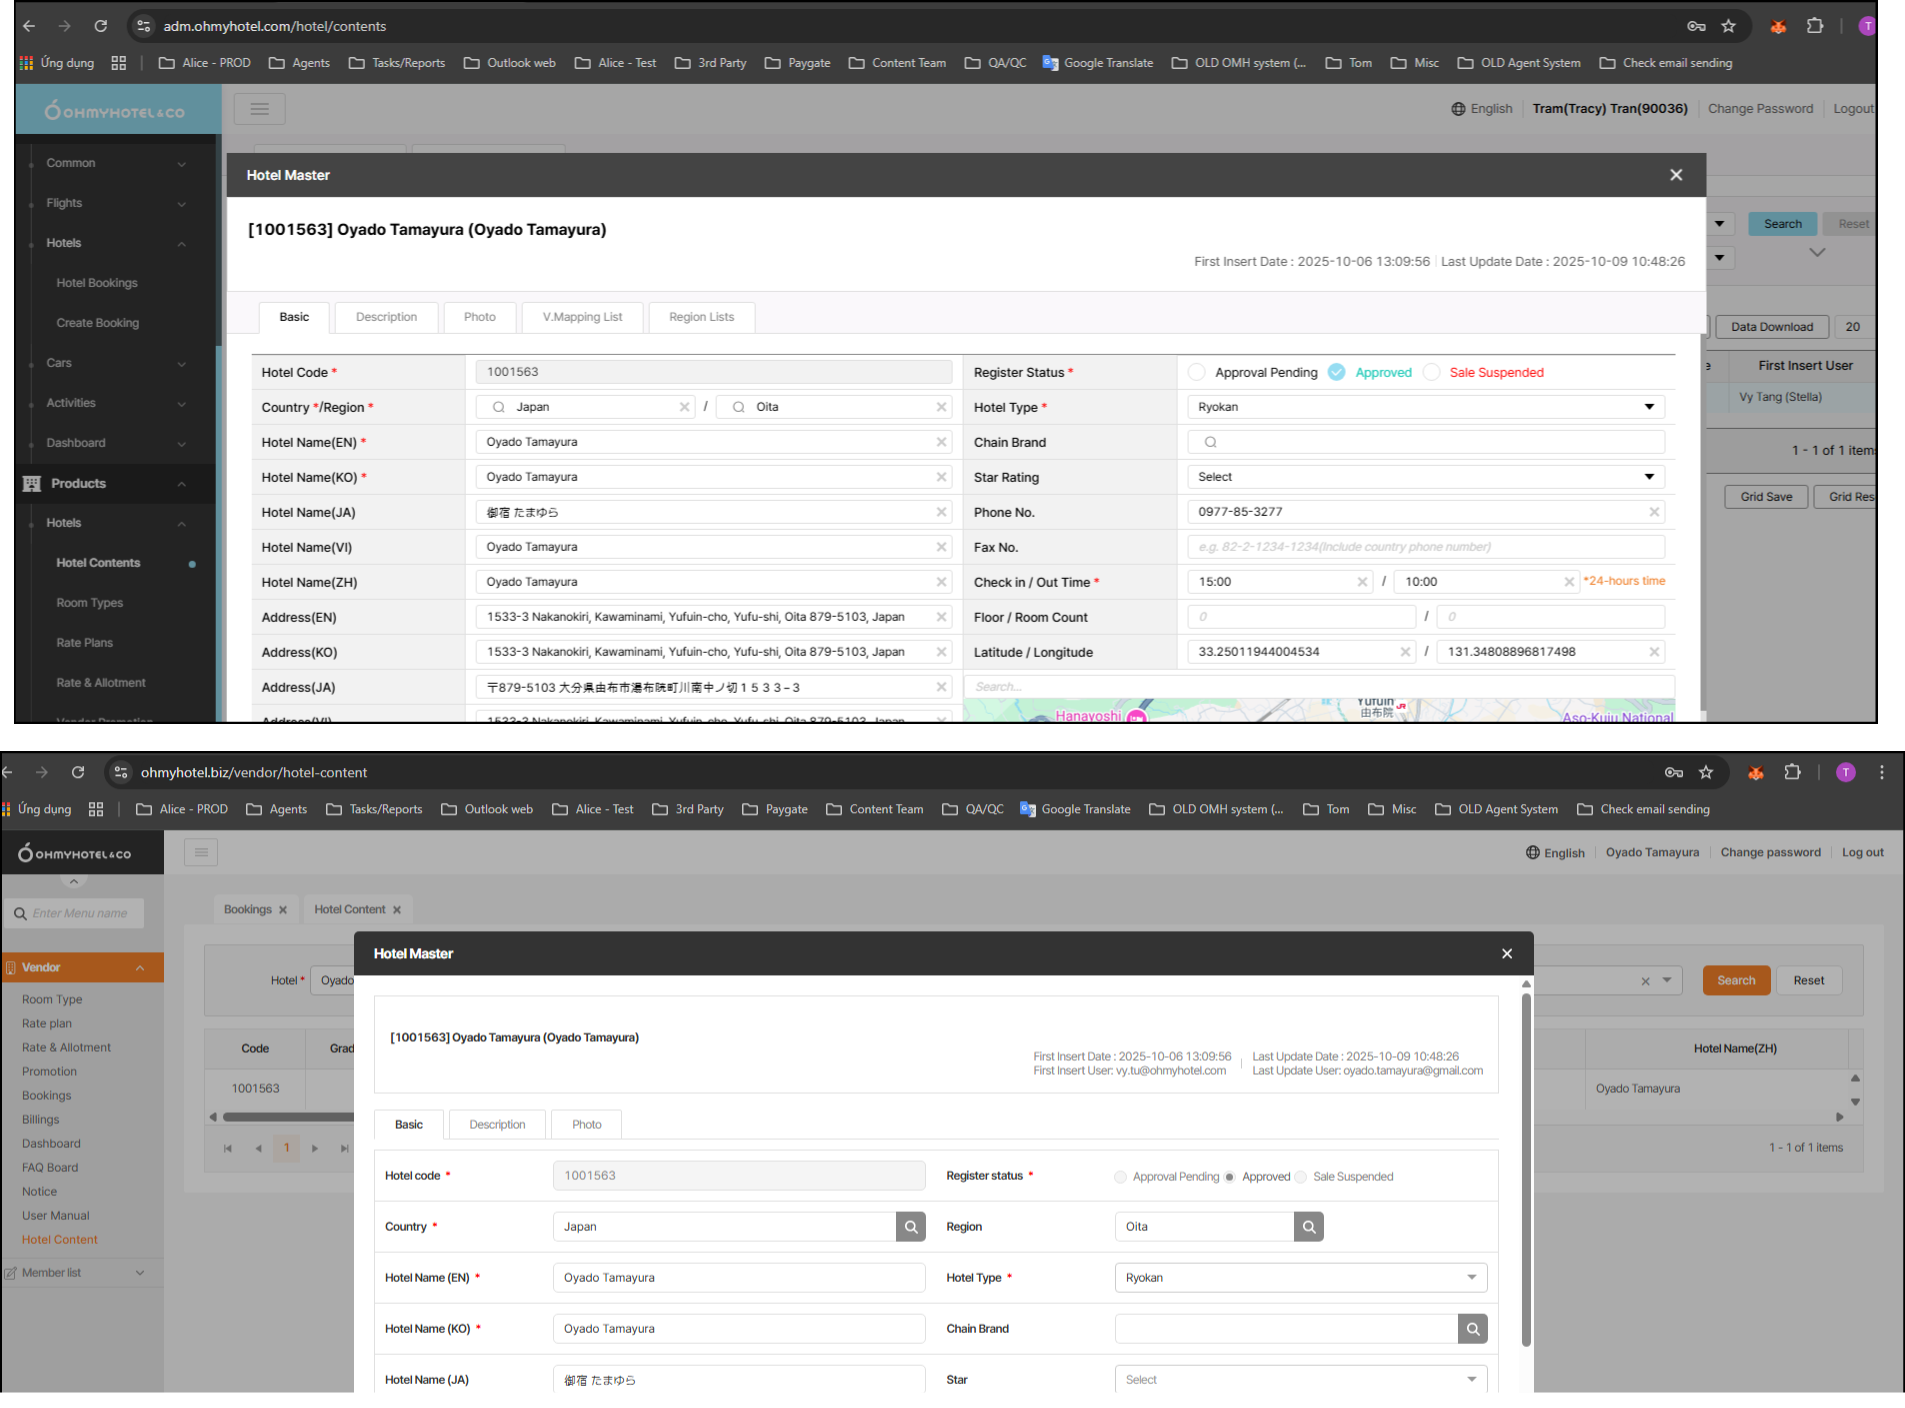
Task: Click the Data Download button
Action: [1771, 327]
